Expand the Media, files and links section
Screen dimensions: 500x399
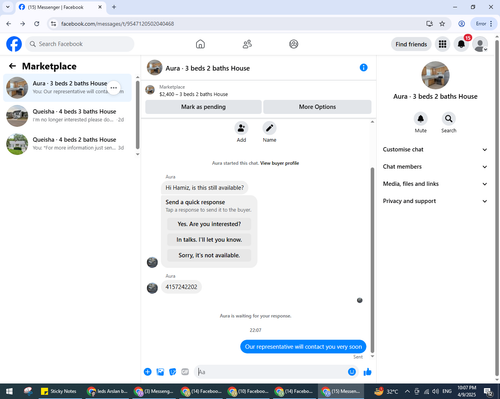pyautogui.click(x=435, y=184)
